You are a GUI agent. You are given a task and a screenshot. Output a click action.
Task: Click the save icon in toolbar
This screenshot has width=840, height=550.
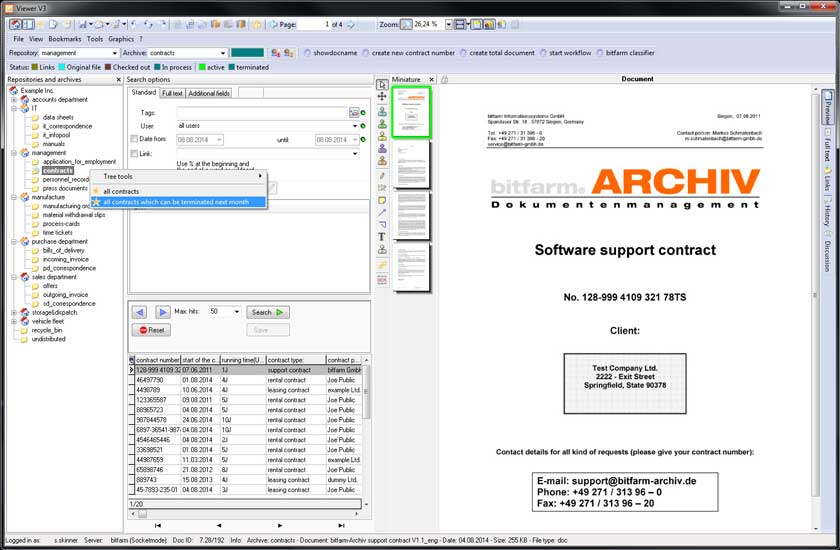82,25
